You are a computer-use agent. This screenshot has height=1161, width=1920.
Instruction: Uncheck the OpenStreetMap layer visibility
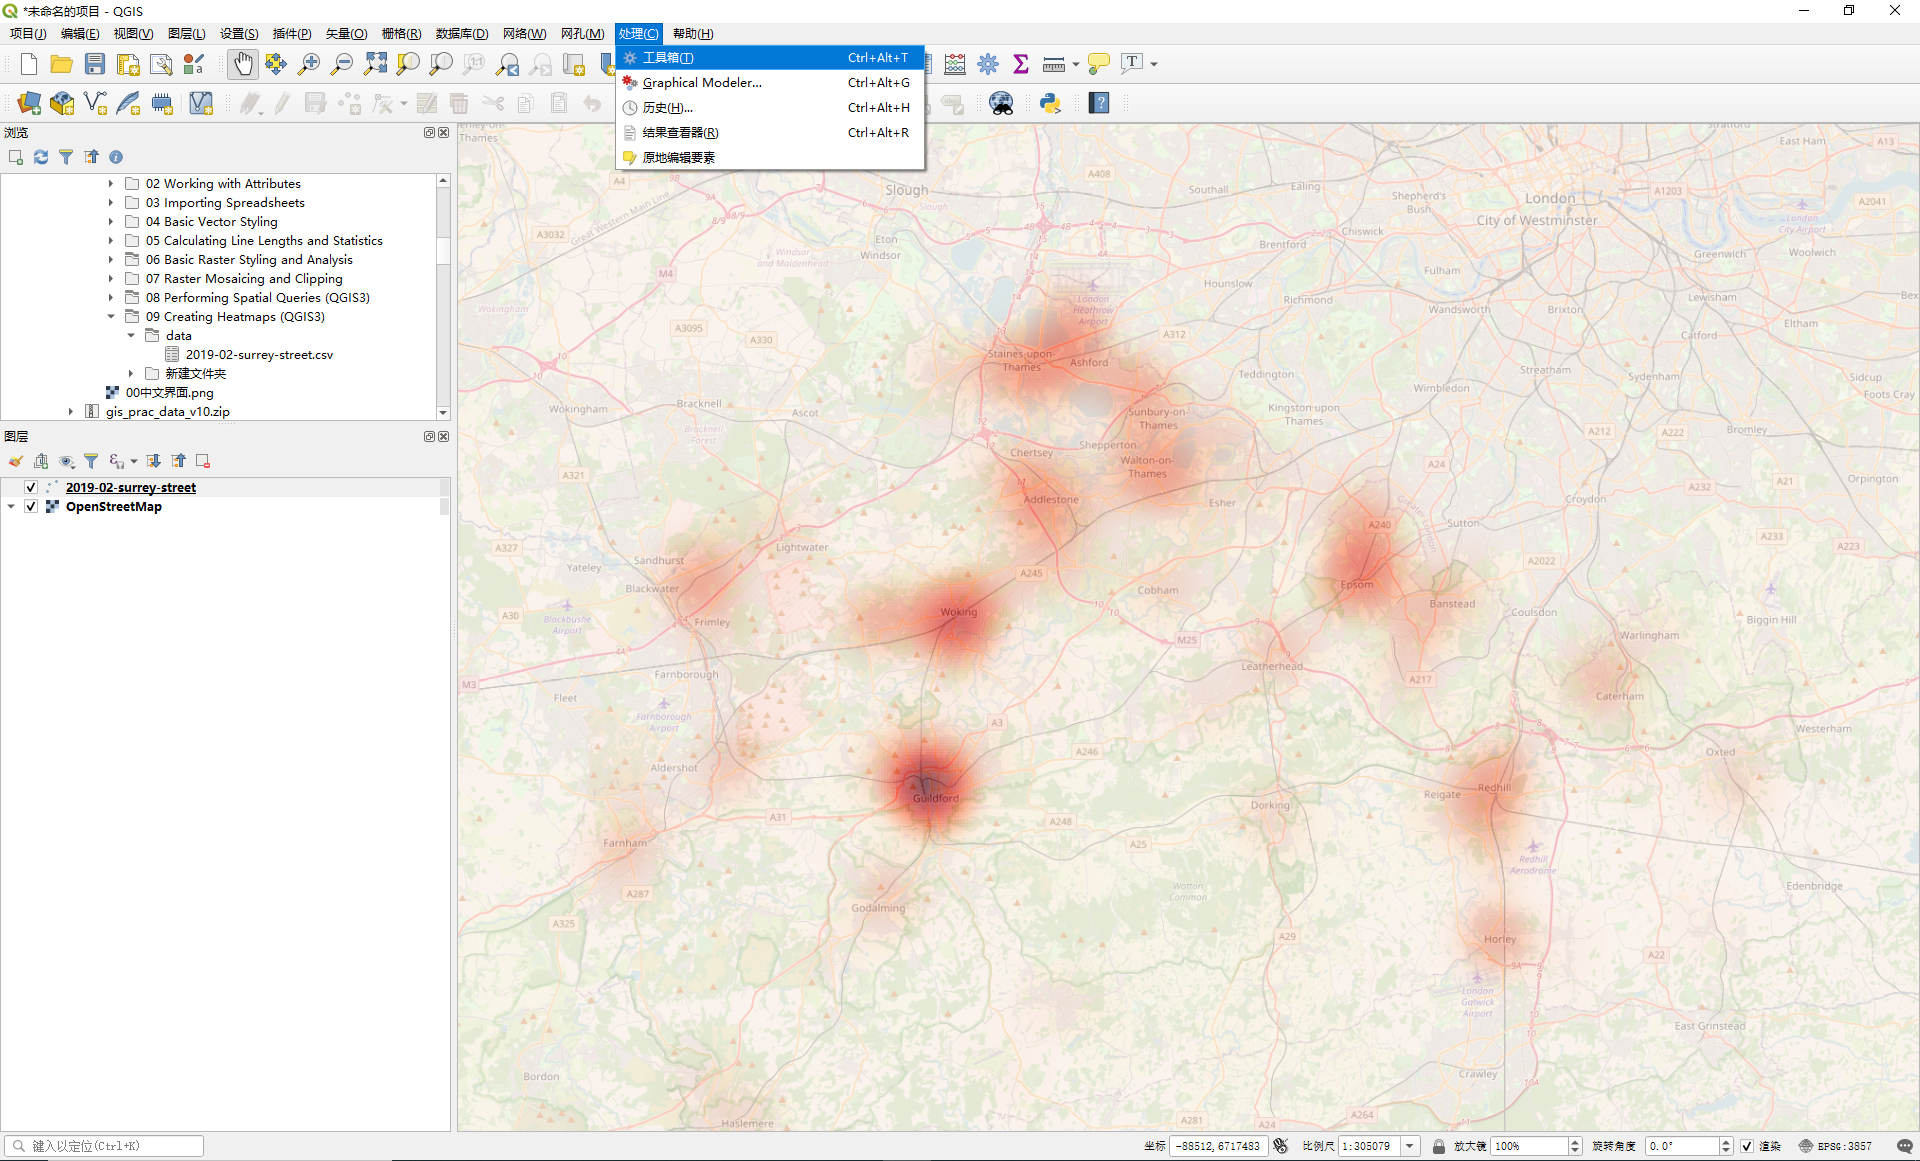[x=31, y=507]
